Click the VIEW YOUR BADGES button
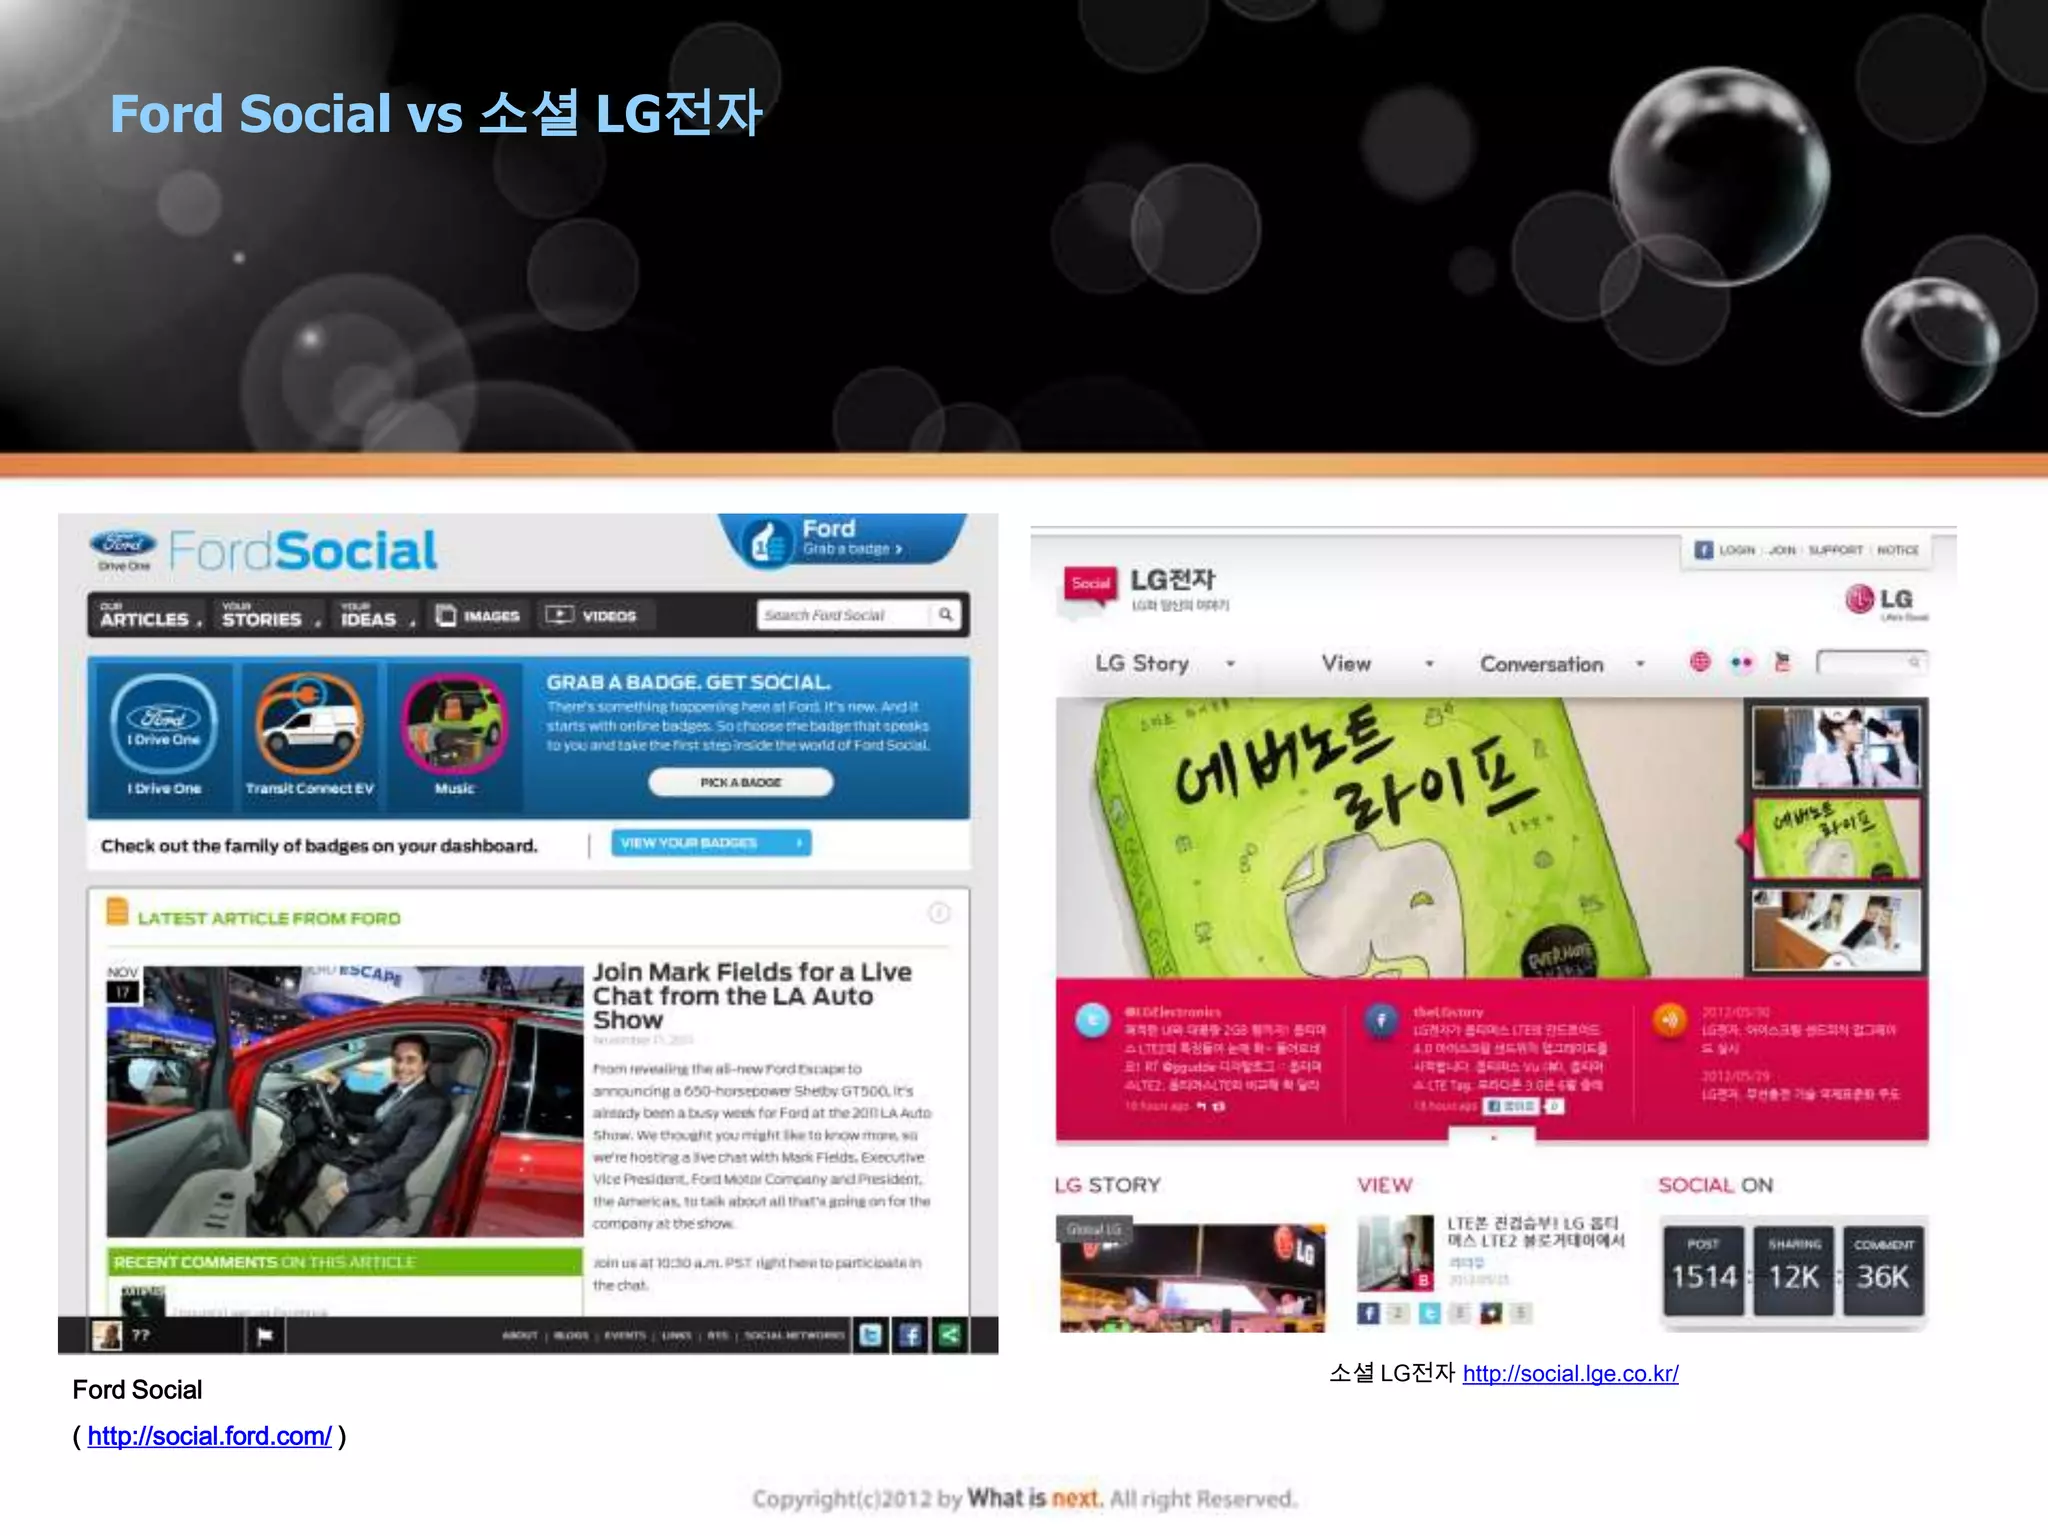The height and width of the screenshot is (1536, 2048). tap(711, 843)
